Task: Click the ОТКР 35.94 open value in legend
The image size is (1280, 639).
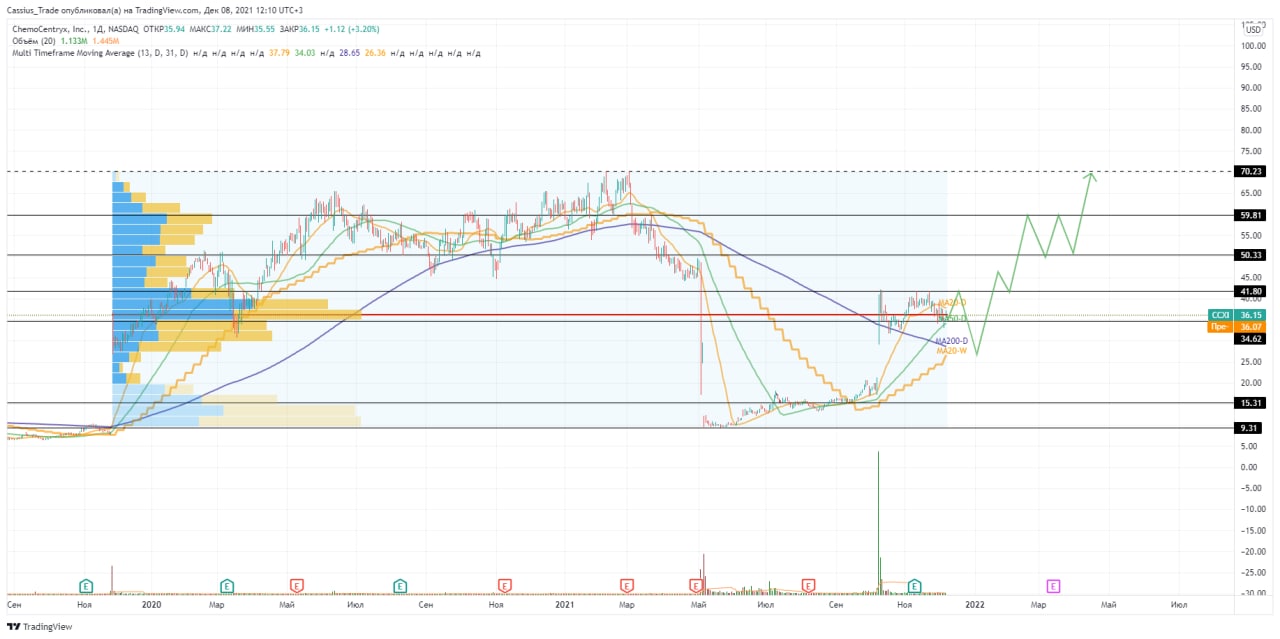Action: (166, 30)
